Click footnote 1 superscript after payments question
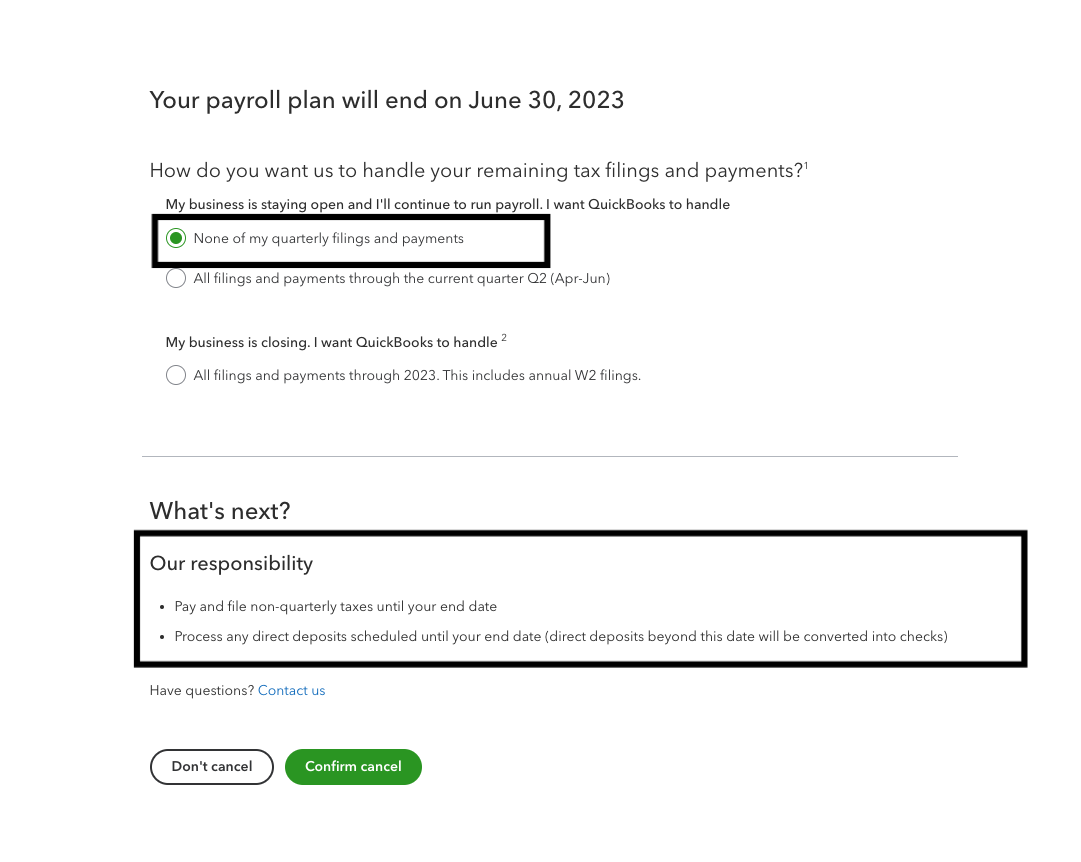Image resolution: width=1081 pixels, height=862 pixels. click(806, 165)
